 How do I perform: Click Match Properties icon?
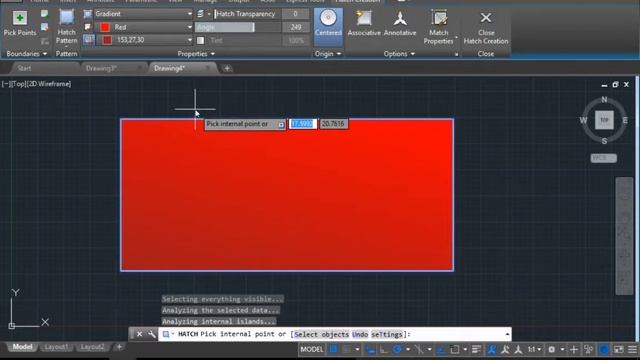pyautogui.click(x=439, y=18)
